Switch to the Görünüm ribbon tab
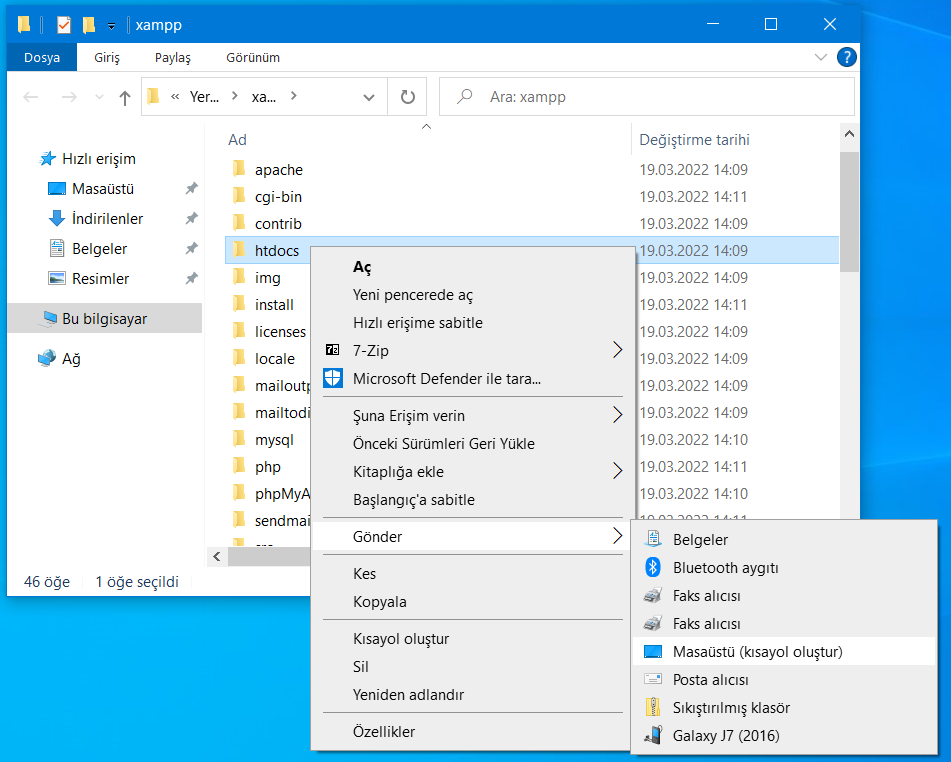951x762 pixels. [x=253, y=58]
